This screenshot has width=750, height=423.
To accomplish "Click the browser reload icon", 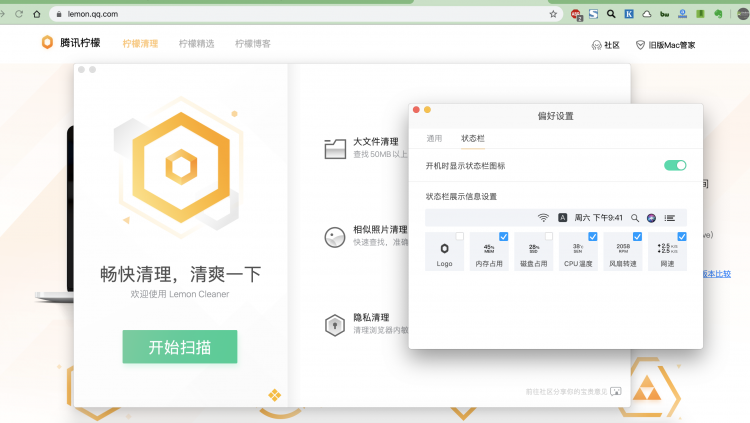I will tap(19, 14).
